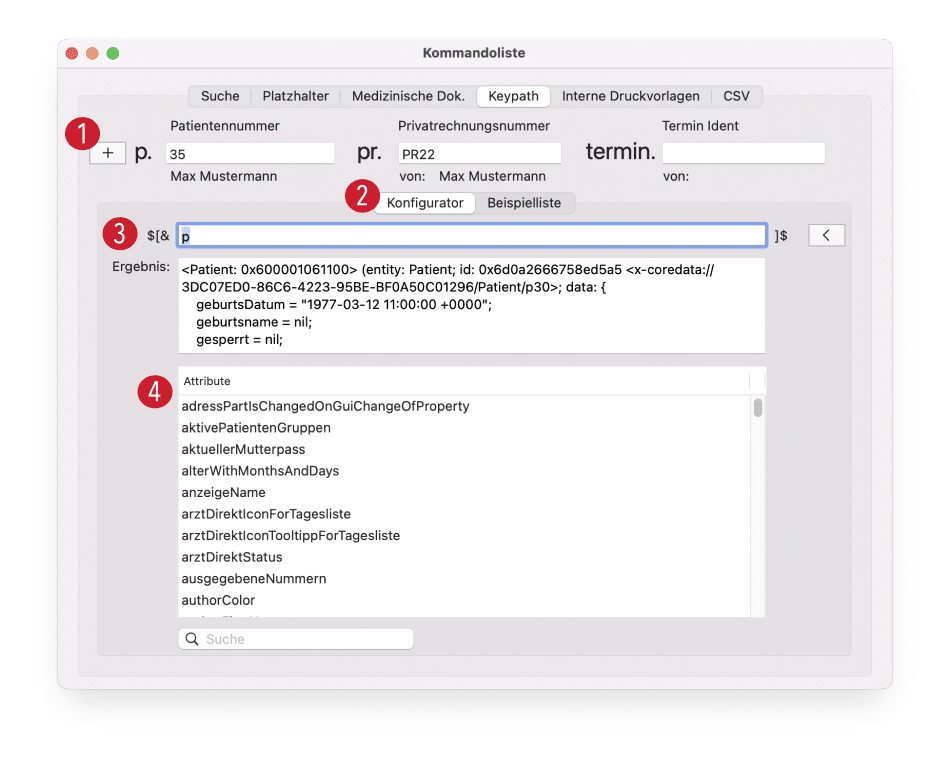The width and height of the screenshot is (950, 765).
Task: Minimize the window using the yellow button
Action: pos(92,53)
